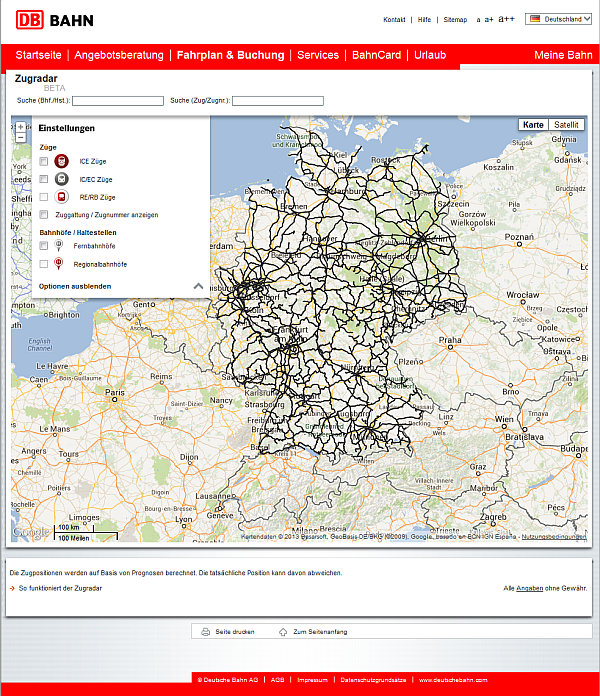
Task: Zoom out the map with minus button
Action: click(x=20, y=138)
